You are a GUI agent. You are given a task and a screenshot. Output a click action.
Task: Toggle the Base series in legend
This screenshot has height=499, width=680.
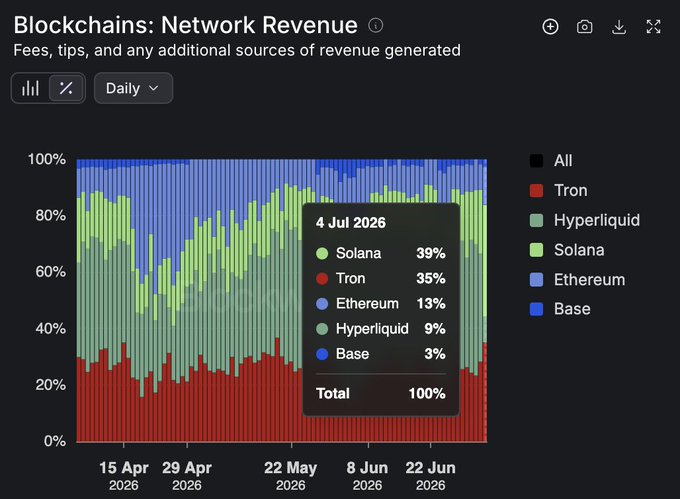(560, 309)
